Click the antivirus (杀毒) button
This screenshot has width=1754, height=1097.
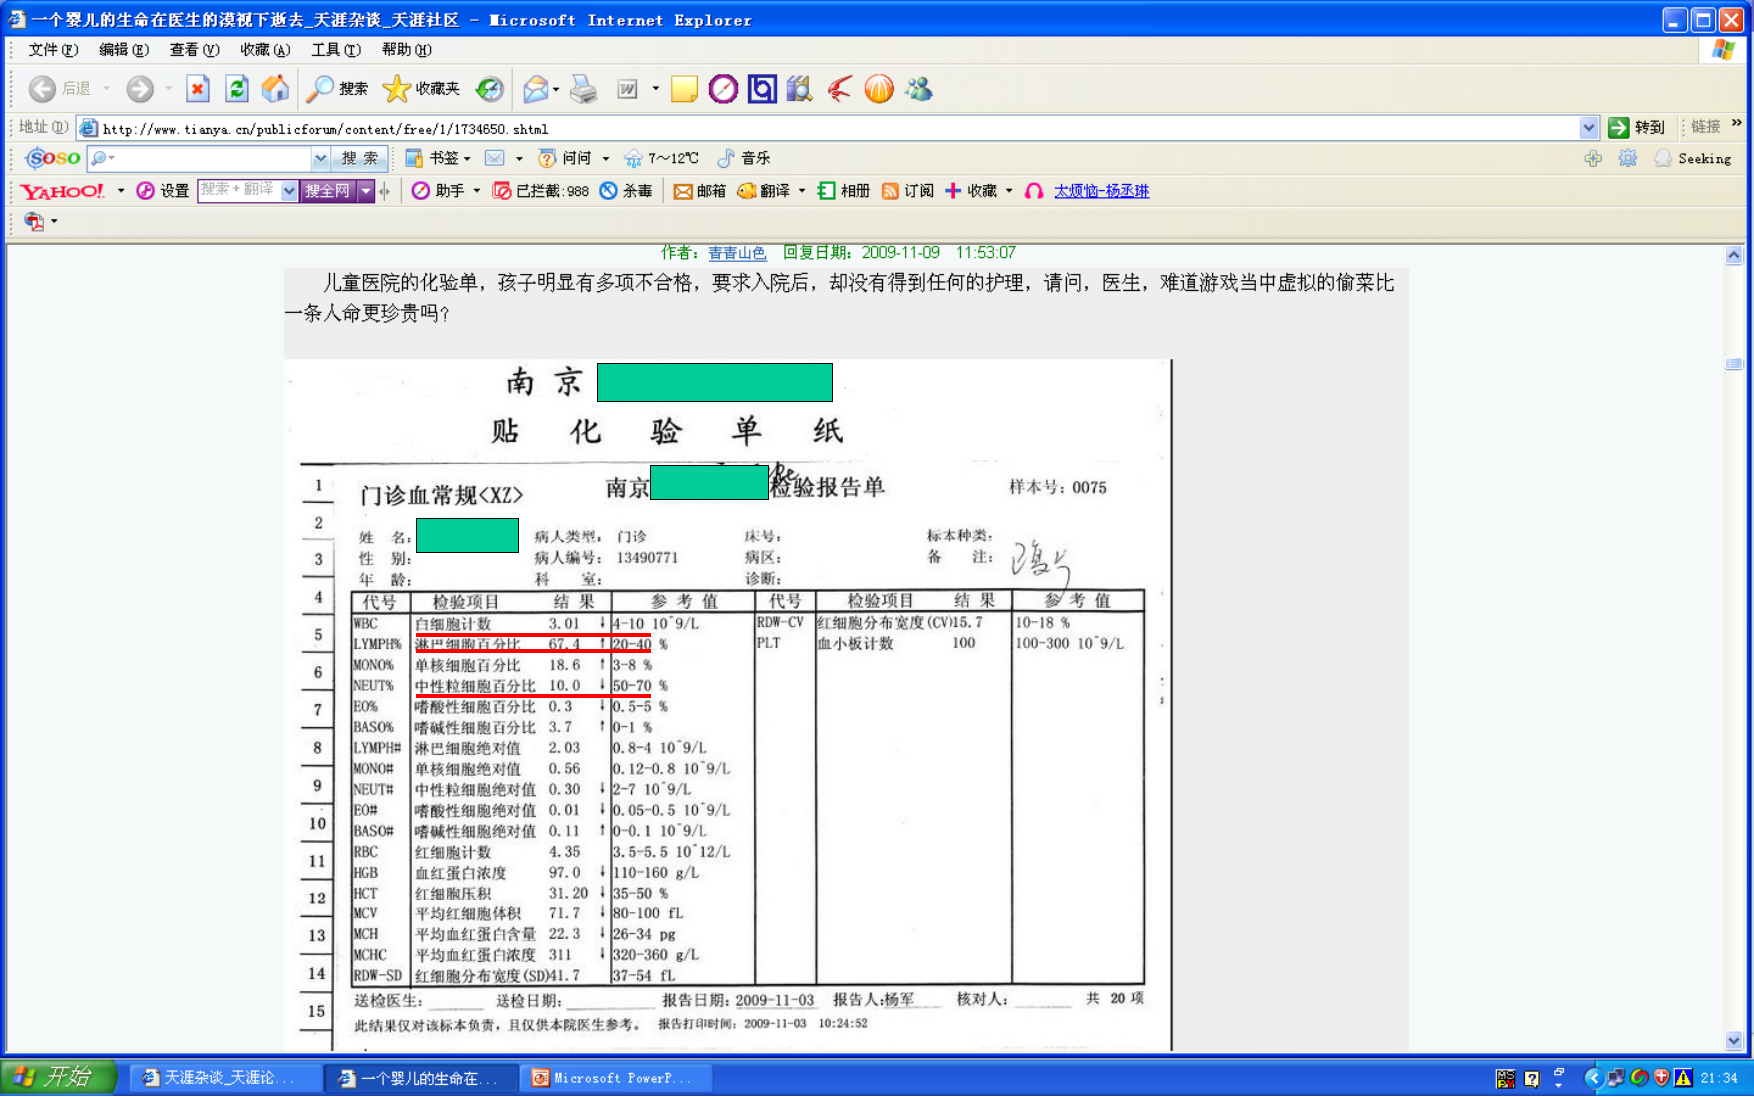point(626,191)
